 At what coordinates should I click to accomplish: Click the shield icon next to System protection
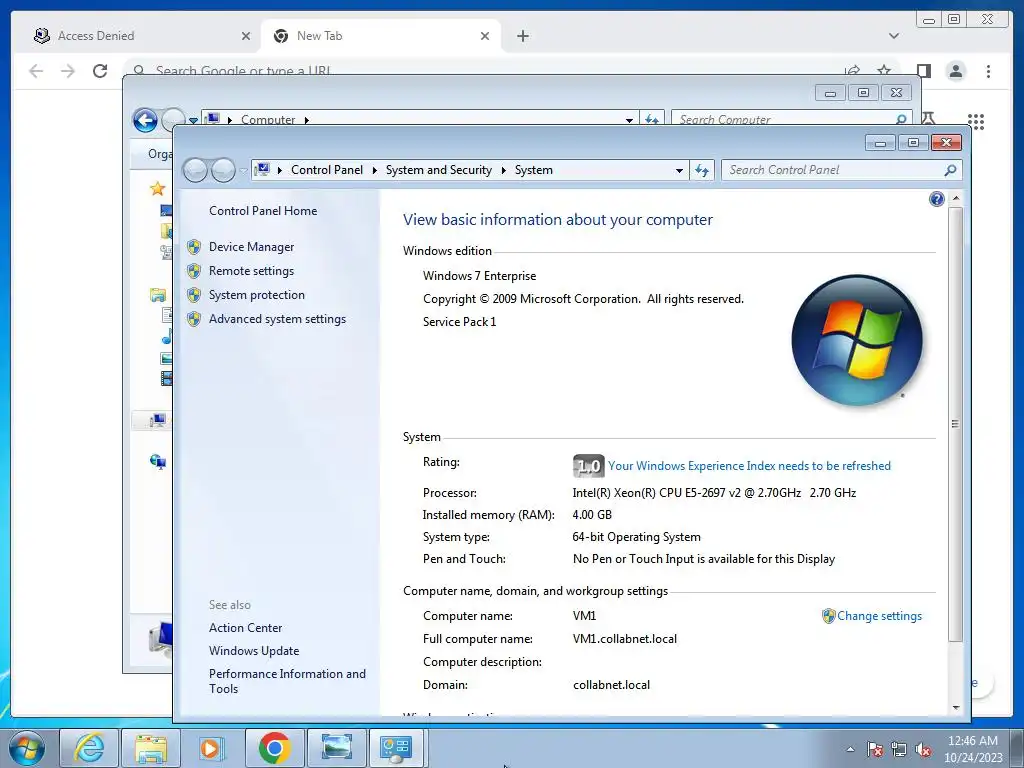point(193,295)
